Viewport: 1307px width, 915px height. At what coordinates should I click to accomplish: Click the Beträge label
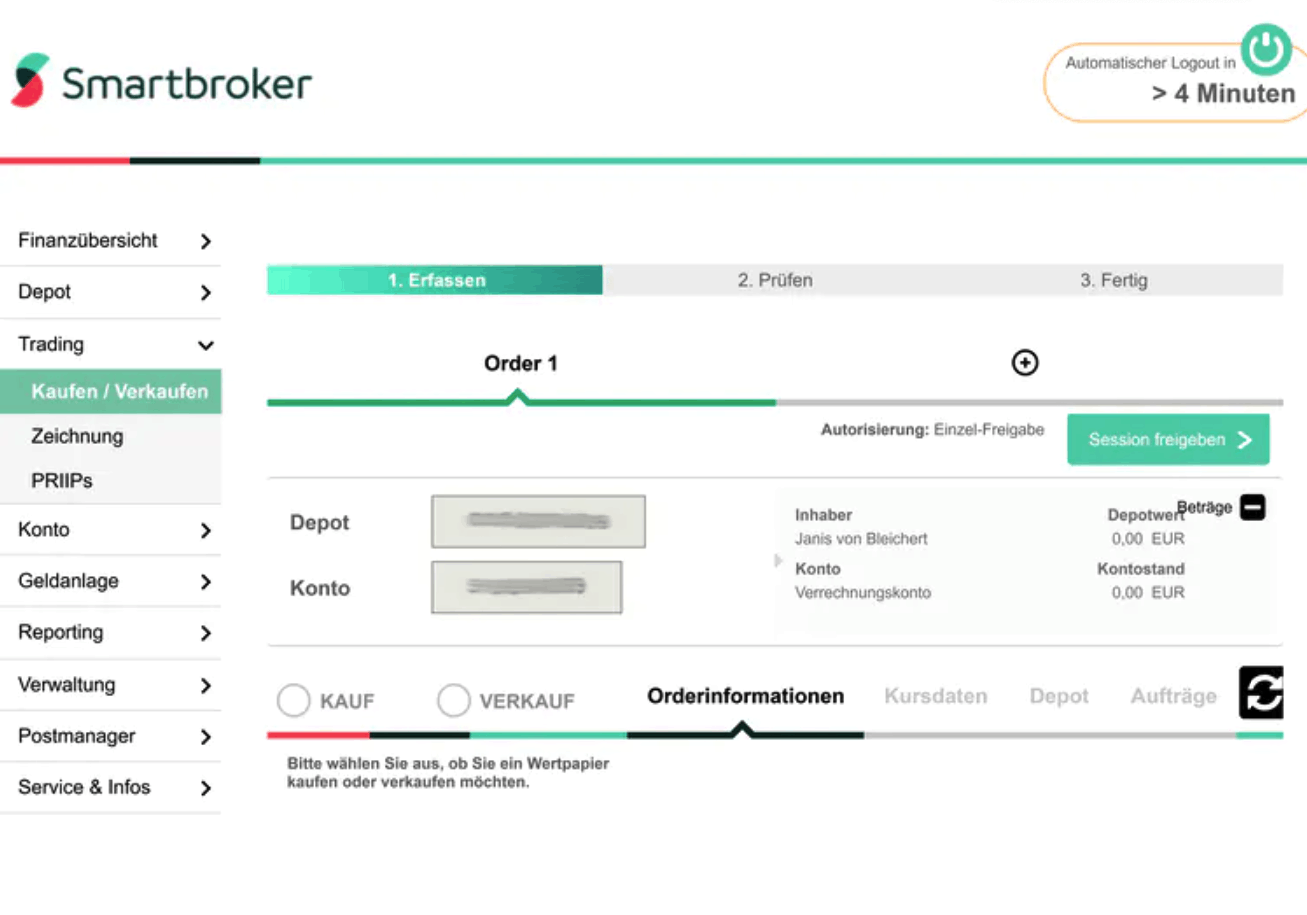coord(1204,507)
